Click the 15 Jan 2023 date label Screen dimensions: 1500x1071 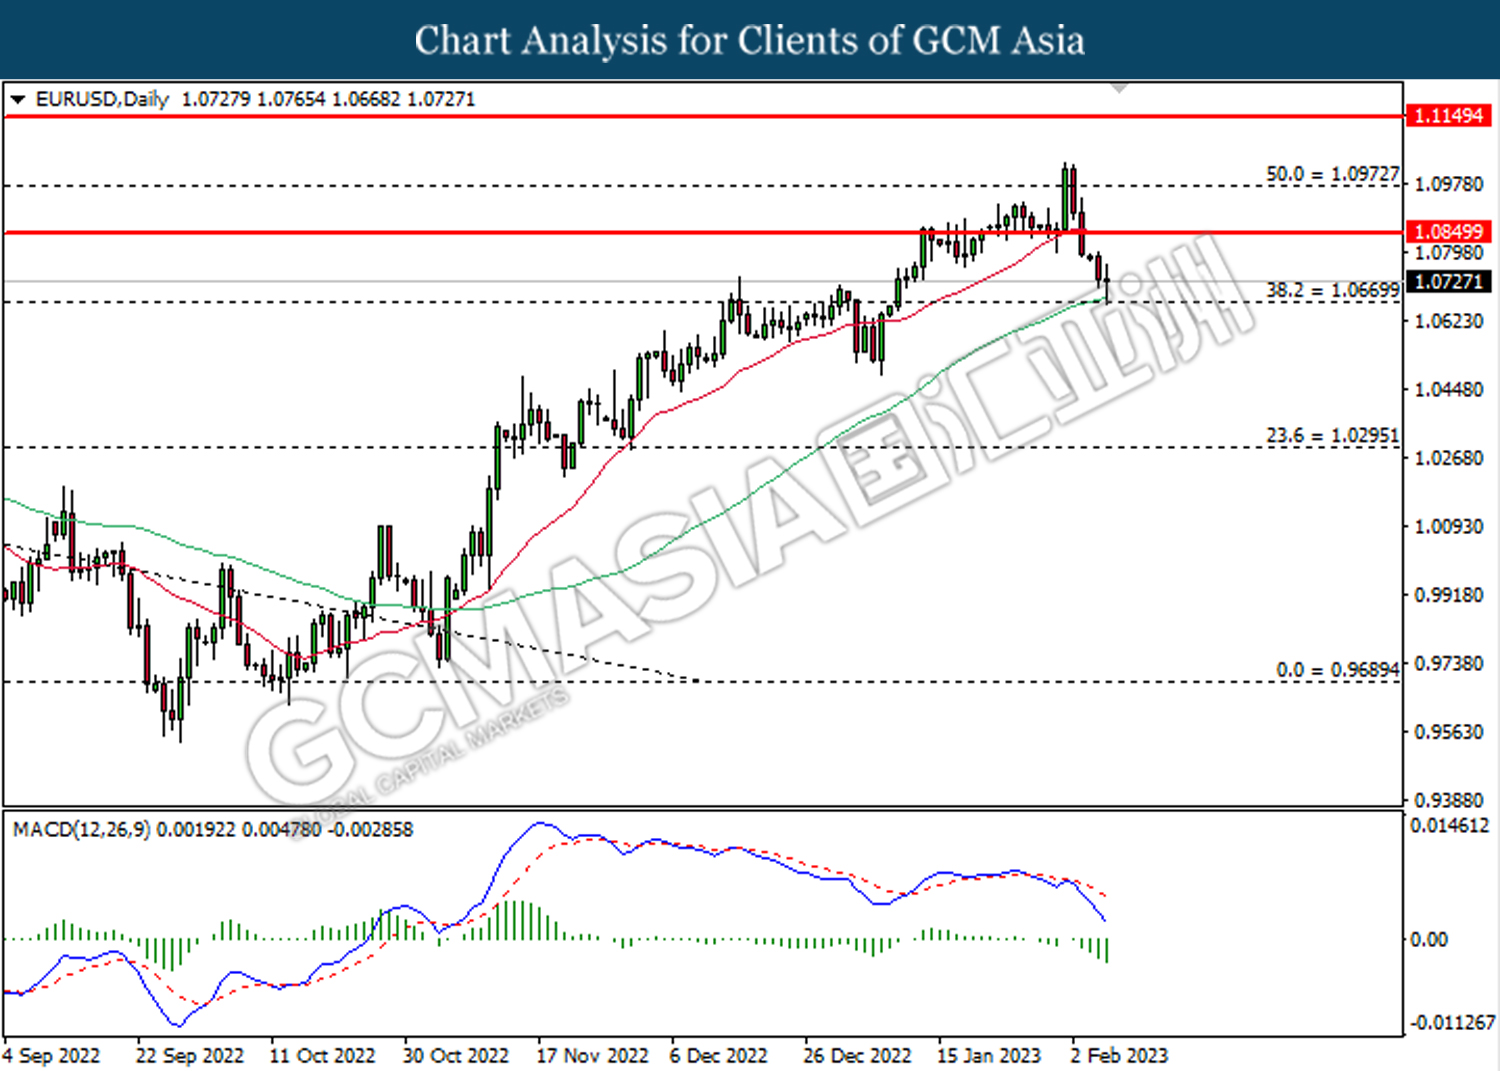988,1056
